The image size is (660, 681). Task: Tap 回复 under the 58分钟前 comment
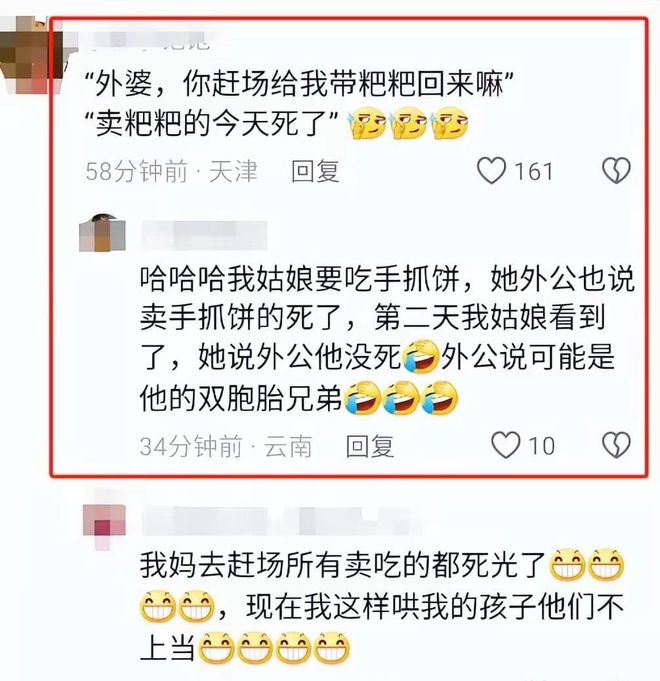[315, 171]
